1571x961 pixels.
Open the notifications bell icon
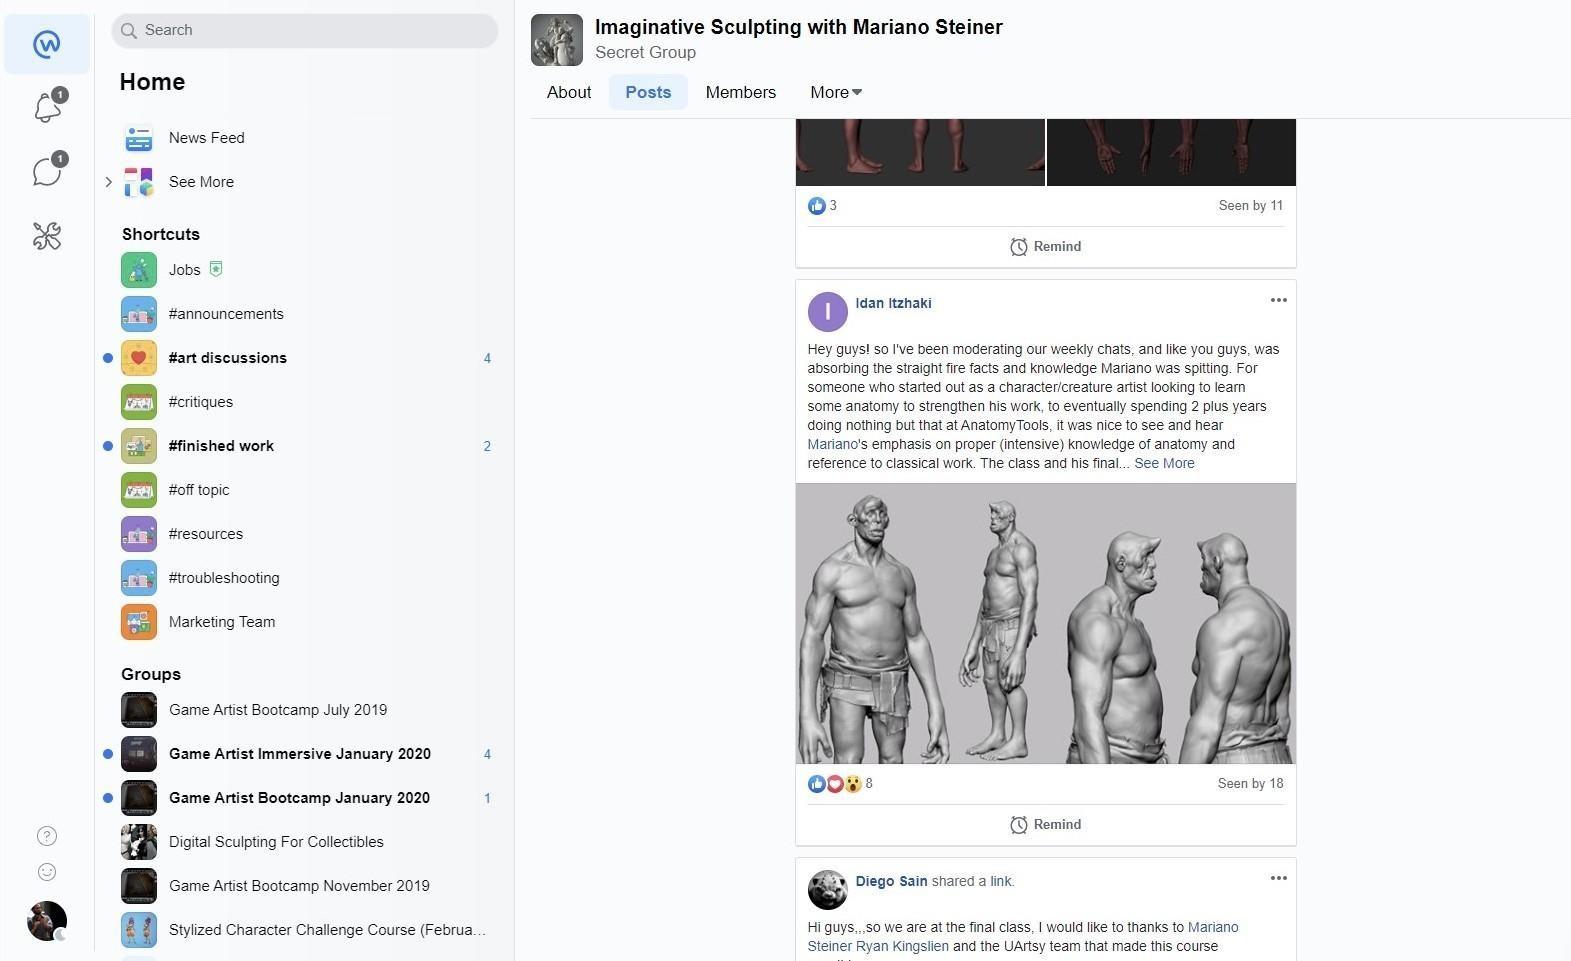pos(47,107)
